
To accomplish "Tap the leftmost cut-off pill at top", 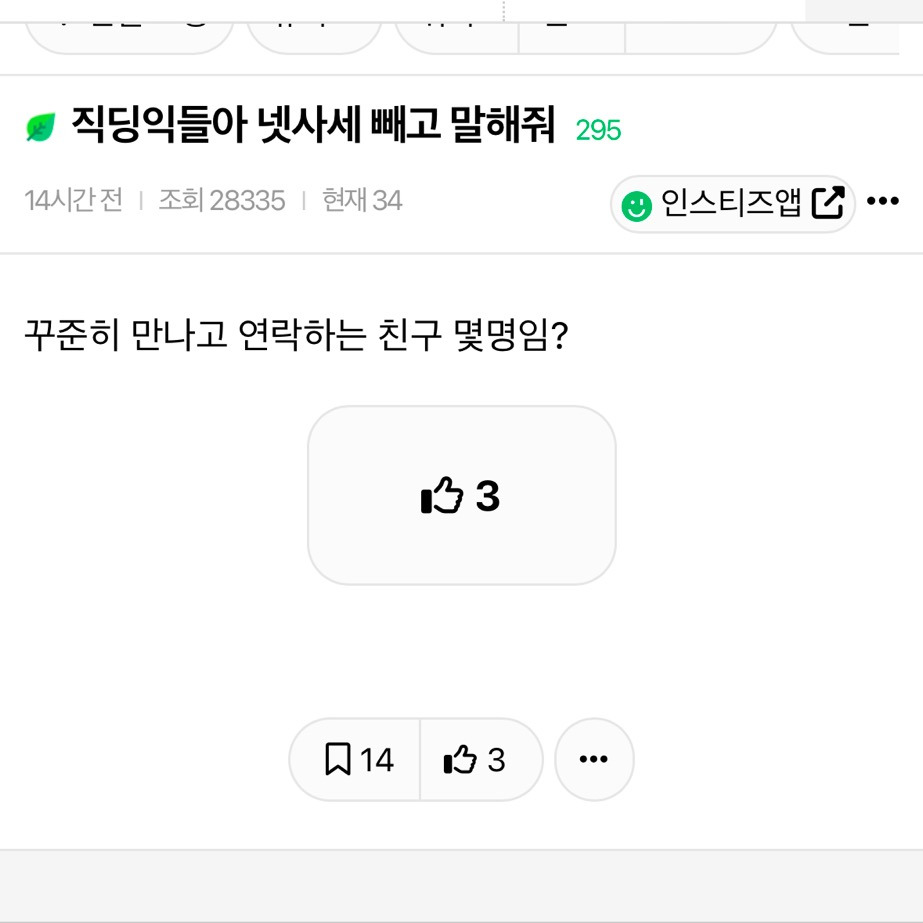I will 128,36.
